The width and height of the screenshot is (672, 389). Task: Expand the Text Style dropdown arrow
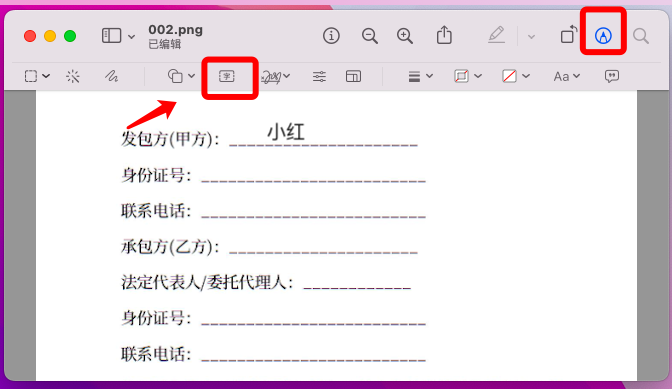tap(576, 76)
